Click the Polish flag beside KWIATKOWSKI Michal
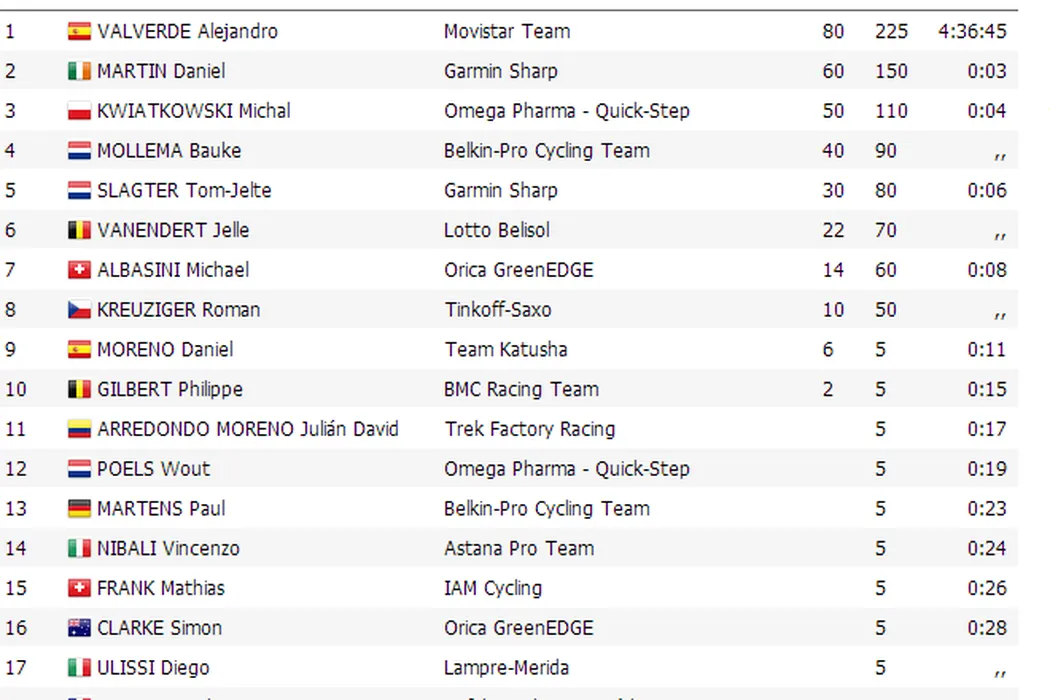The image size is (1050, 700). [x=79, y=111]
